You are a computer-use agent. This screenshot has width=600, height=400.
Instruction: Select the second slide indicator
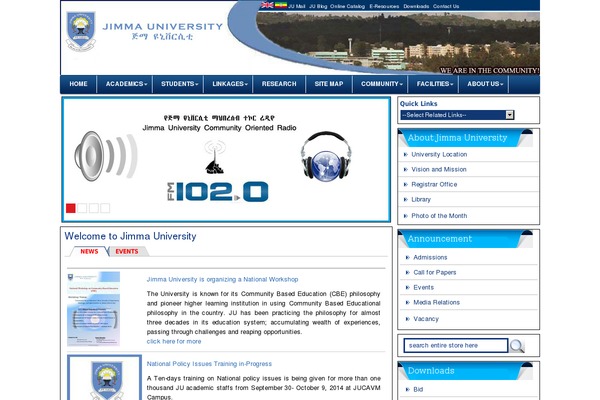click(x=82, y=208)
